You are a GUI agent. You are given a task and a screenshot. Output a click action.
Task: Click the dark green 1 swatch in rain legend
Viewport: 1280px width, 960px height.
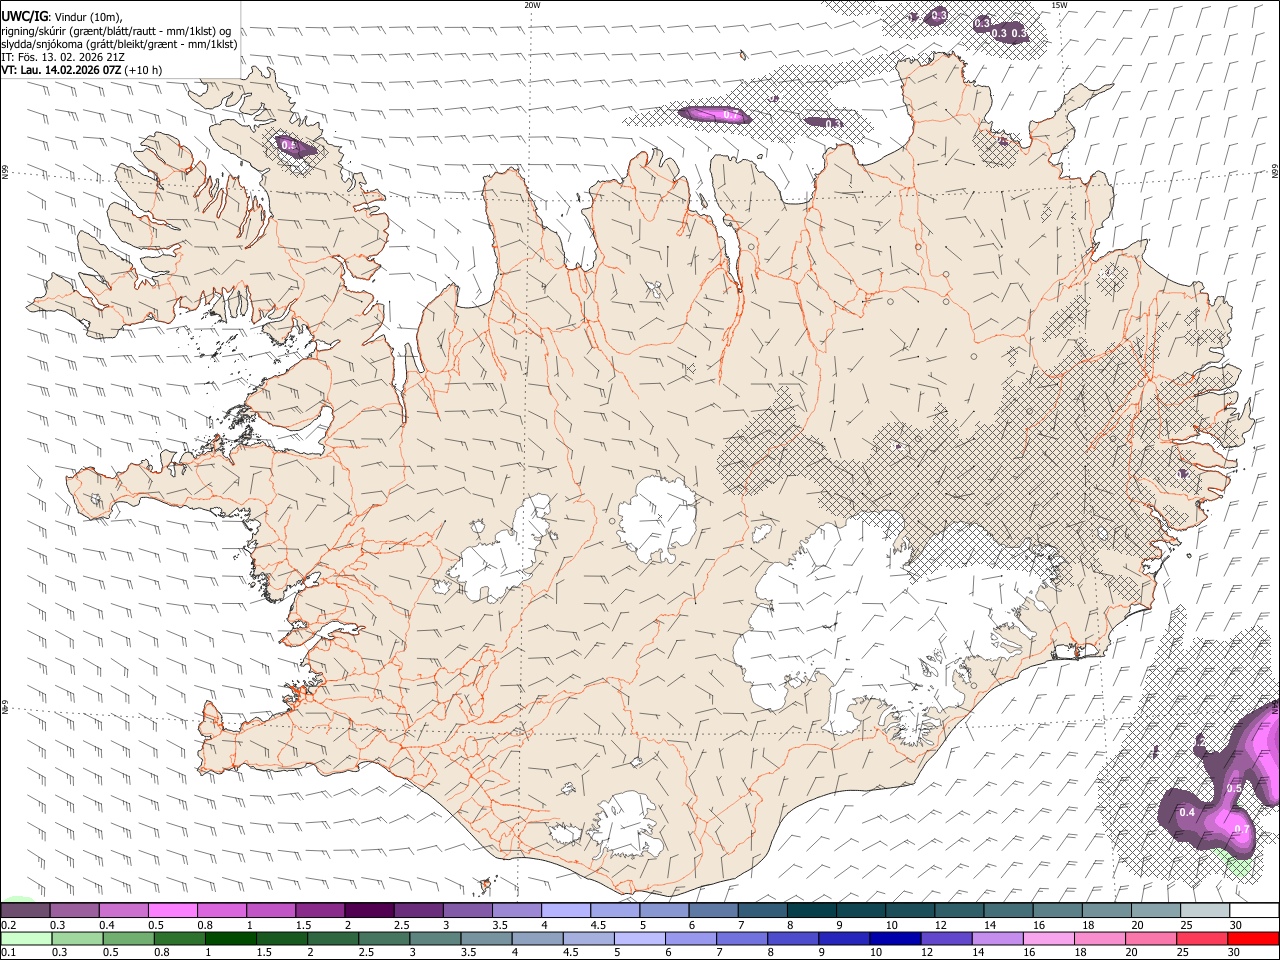[x=230, y=938]
